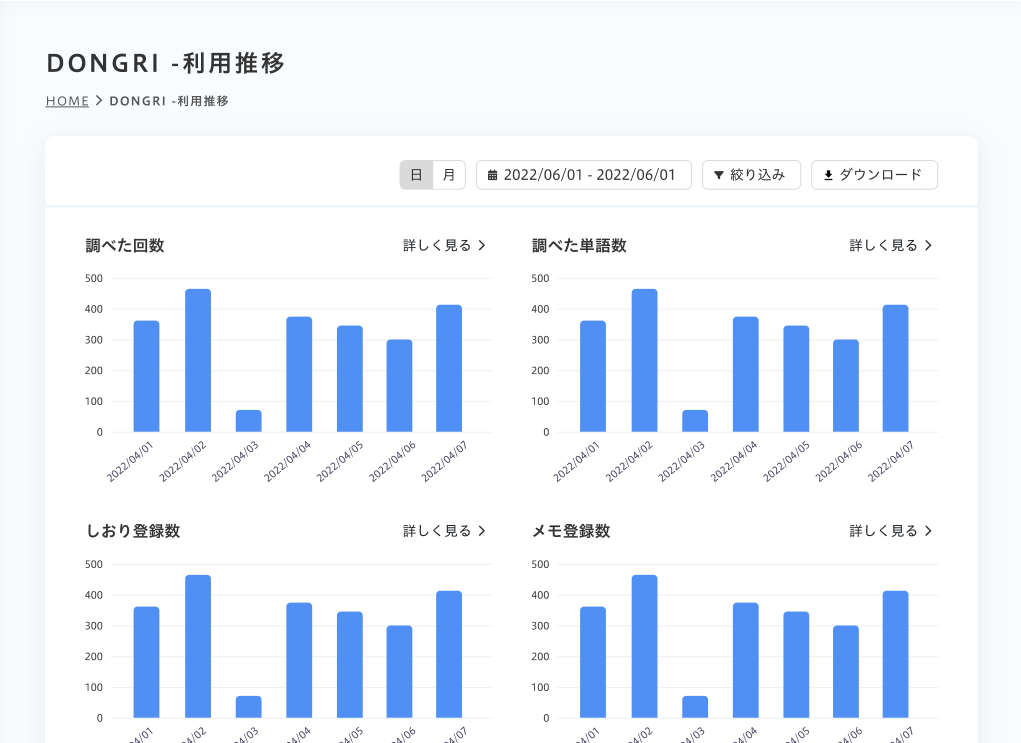Click the DONGRI -利用推移 page heading
1021x743 pixels.
pos(165,63)
